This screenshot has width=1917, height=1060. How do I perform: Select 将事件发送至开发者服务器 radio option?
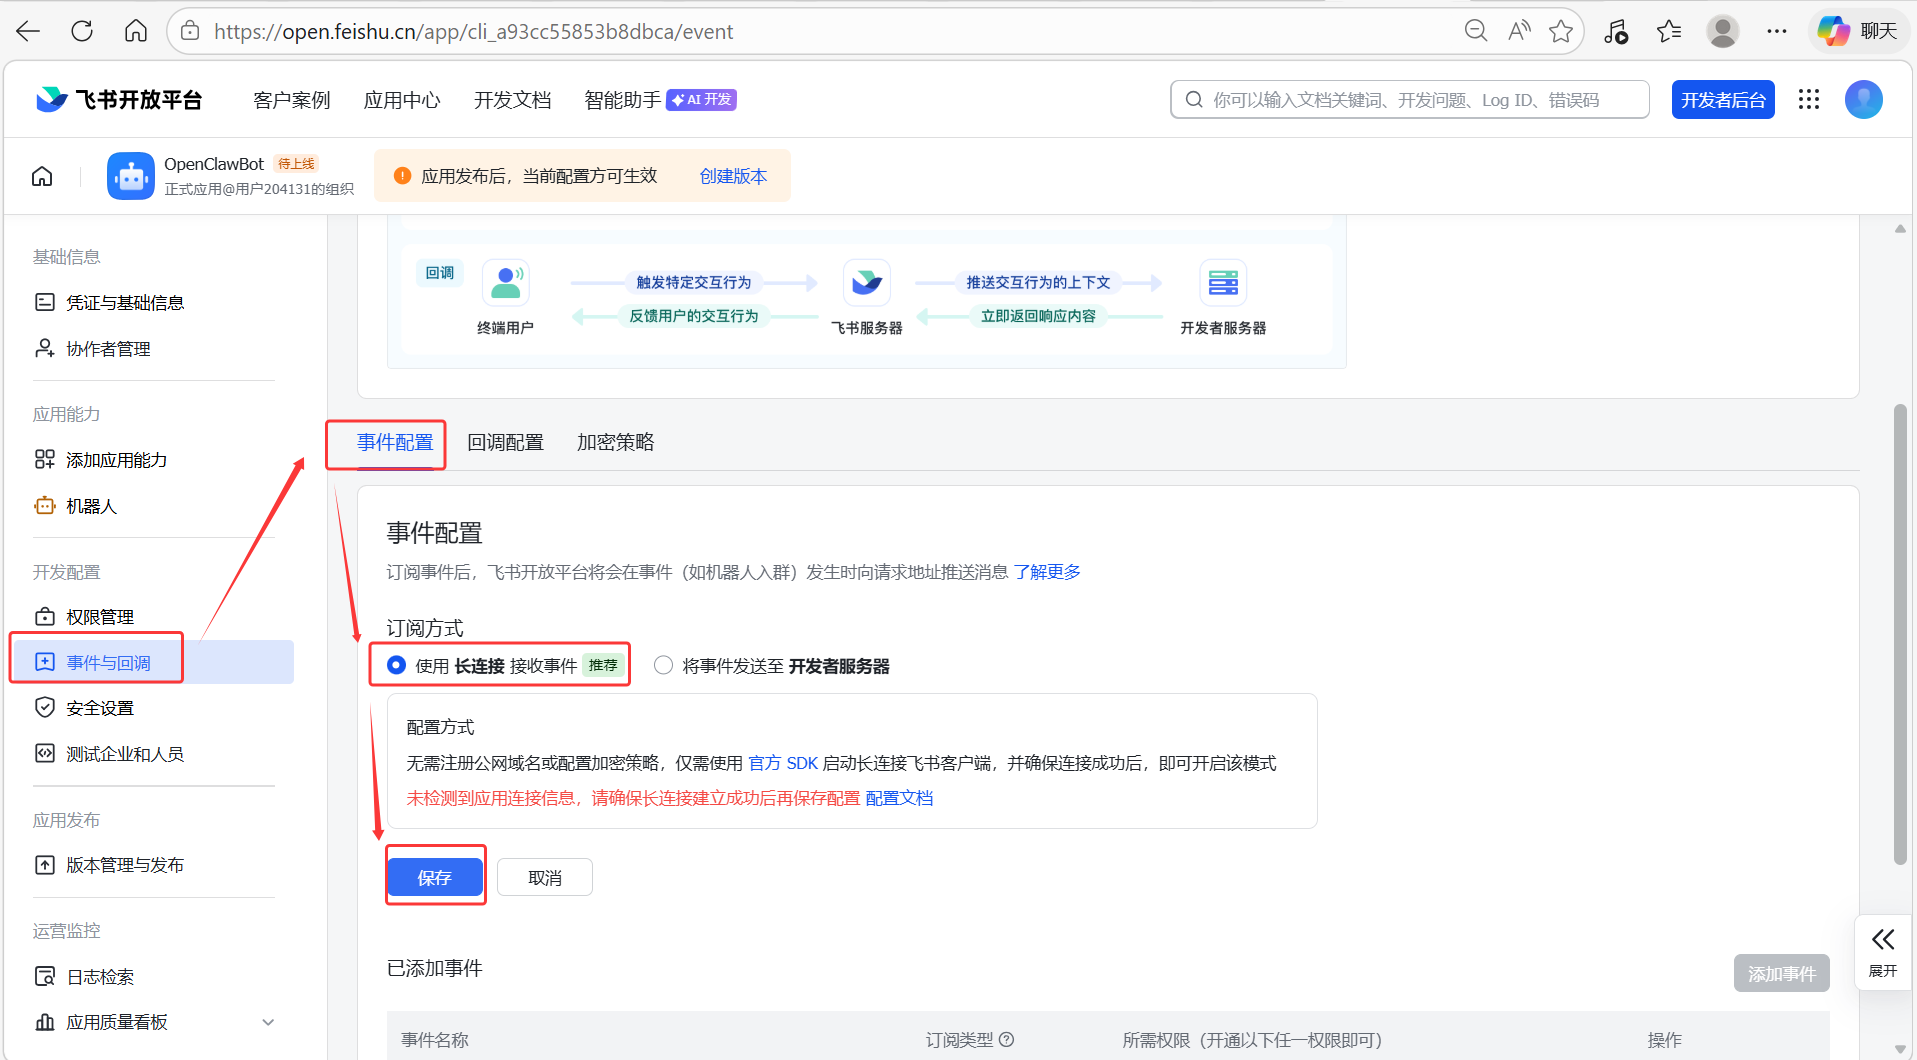tap(663, 665)
